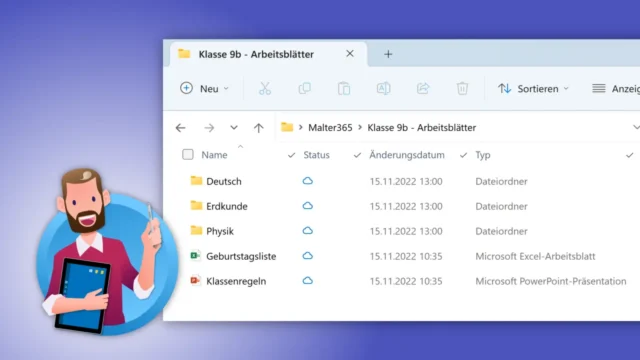640x360 pixels.
Task: Click the Dateiordner type of Deutsch
Action: pos(501,181)
